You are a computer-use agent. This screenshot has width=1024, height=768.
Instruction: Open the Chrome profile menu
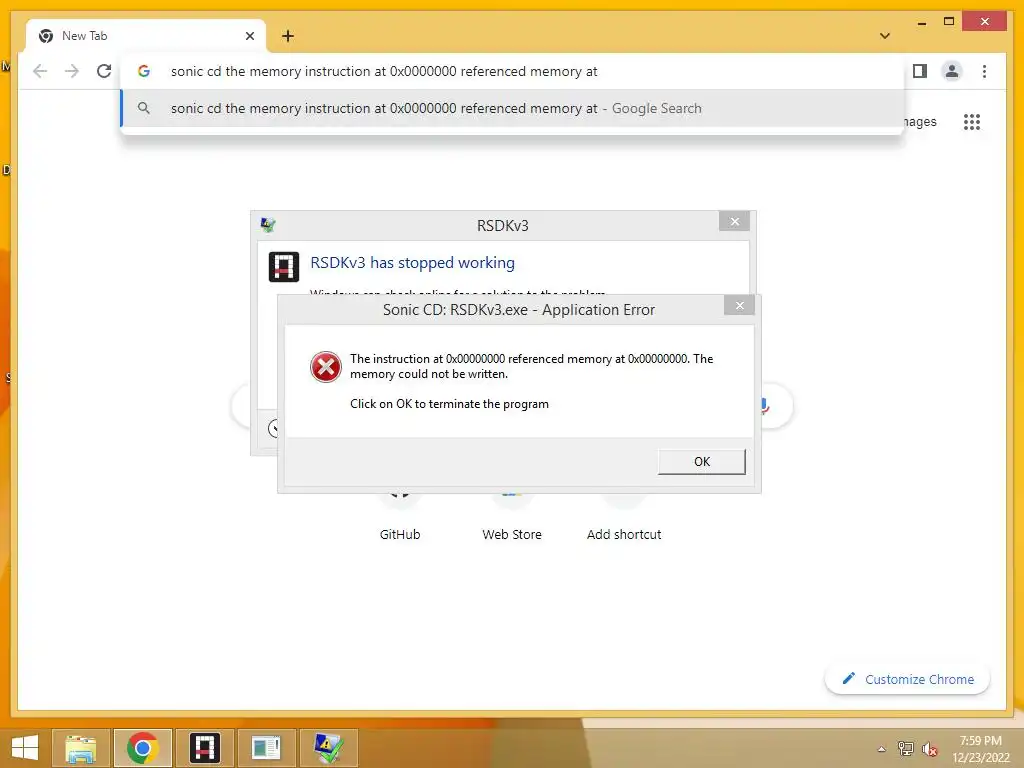point(952,71)
